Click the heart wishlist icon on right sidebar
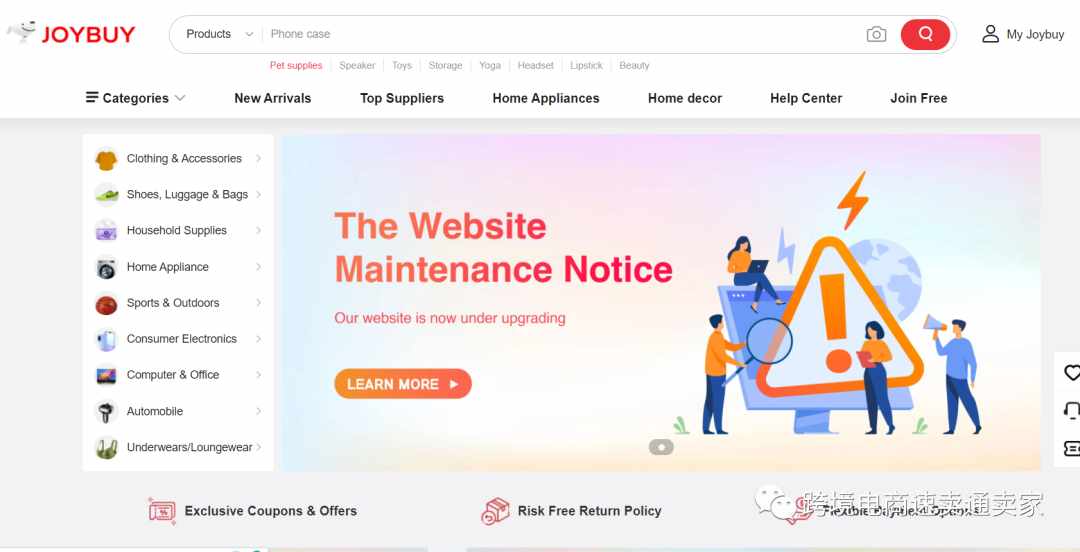The image size is (1080, 552). point(1072,373)
